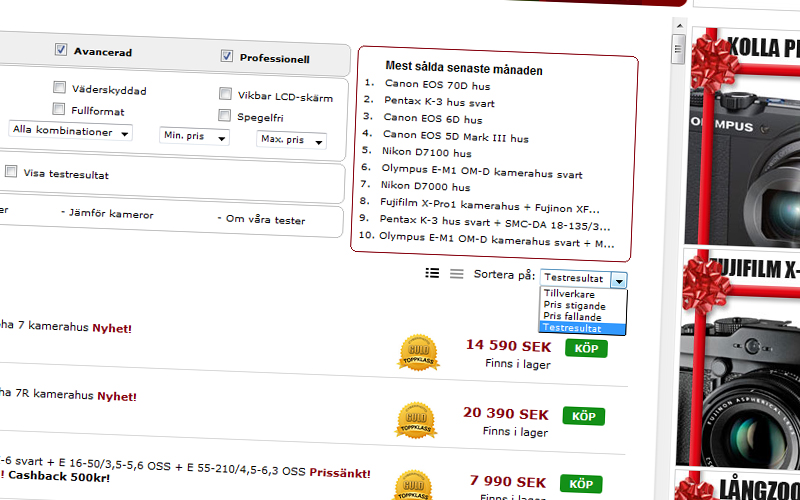The height and width of the screenshot is (500, 800).
Task: Click scrollbar up arrow
Action: click(679, 26)
